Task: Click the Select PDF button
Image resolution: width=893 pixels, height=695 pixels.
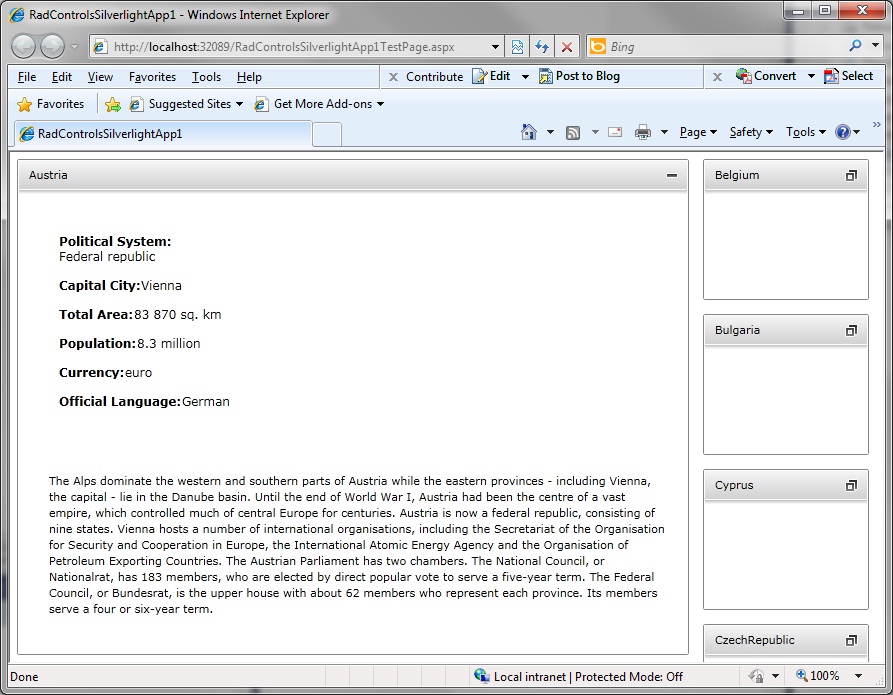Action: pyautogui.click(x=848, y=76)
